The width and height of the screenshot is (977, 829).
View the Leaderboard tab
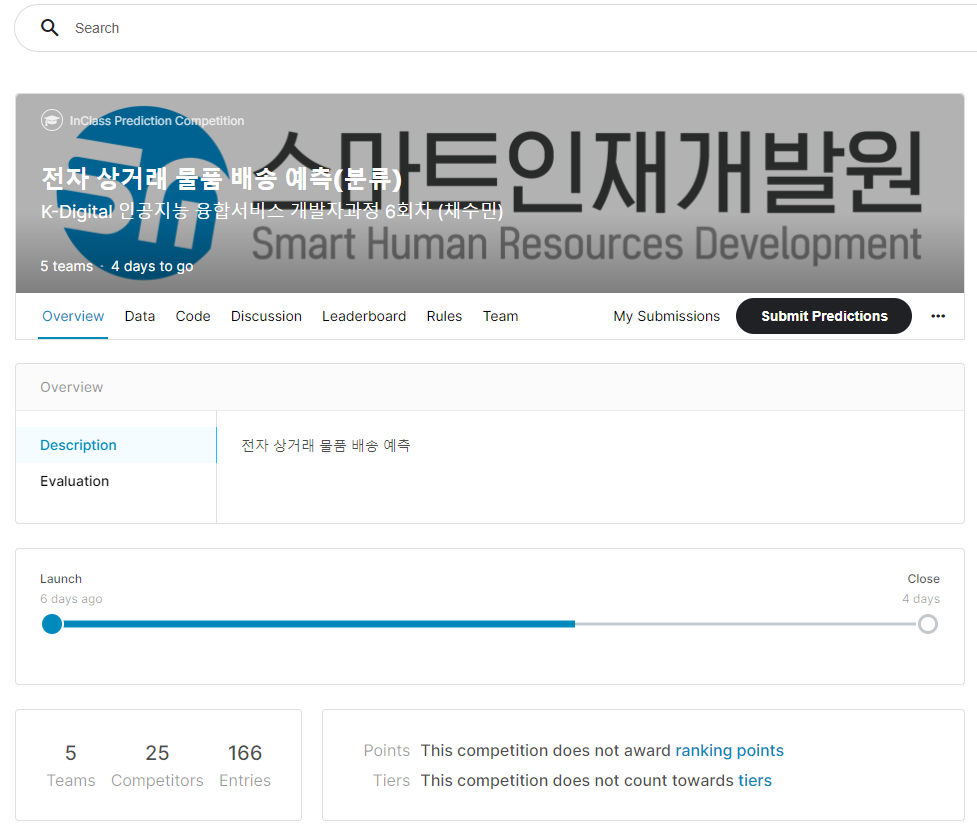(364, 316)
